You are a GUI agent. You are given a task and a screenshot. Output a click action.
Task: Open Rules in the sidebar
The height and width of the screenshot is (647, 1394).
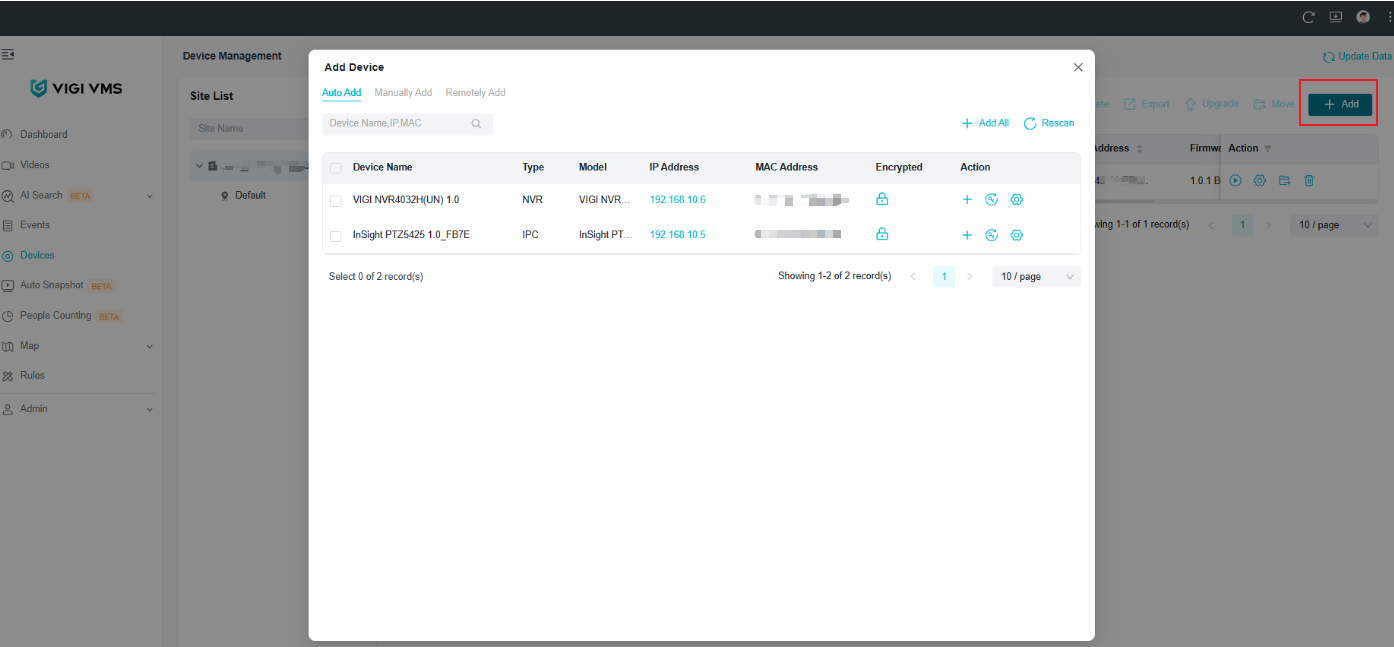click(32, 375)
